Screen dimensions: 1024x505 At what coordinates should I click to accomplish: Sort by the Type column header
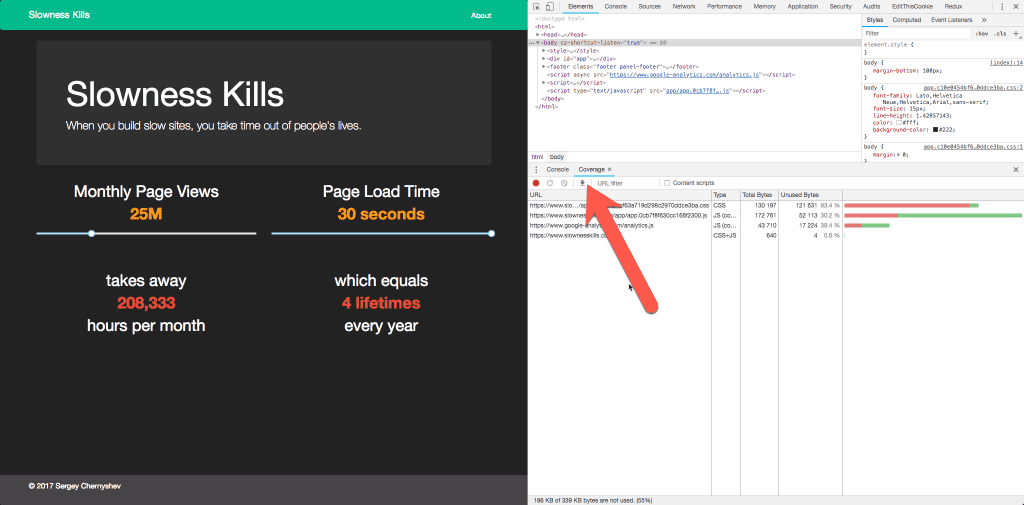coord(726,195)
